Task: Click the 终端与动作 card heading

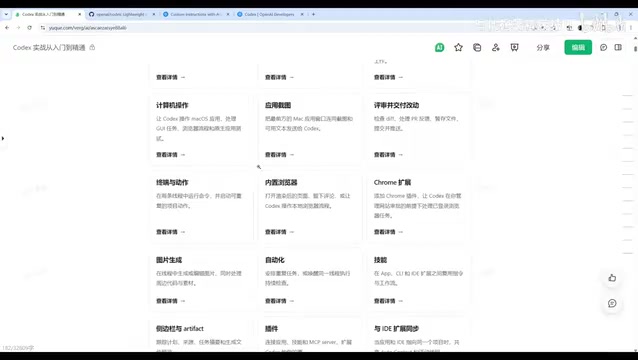Action: click(172, 183)
